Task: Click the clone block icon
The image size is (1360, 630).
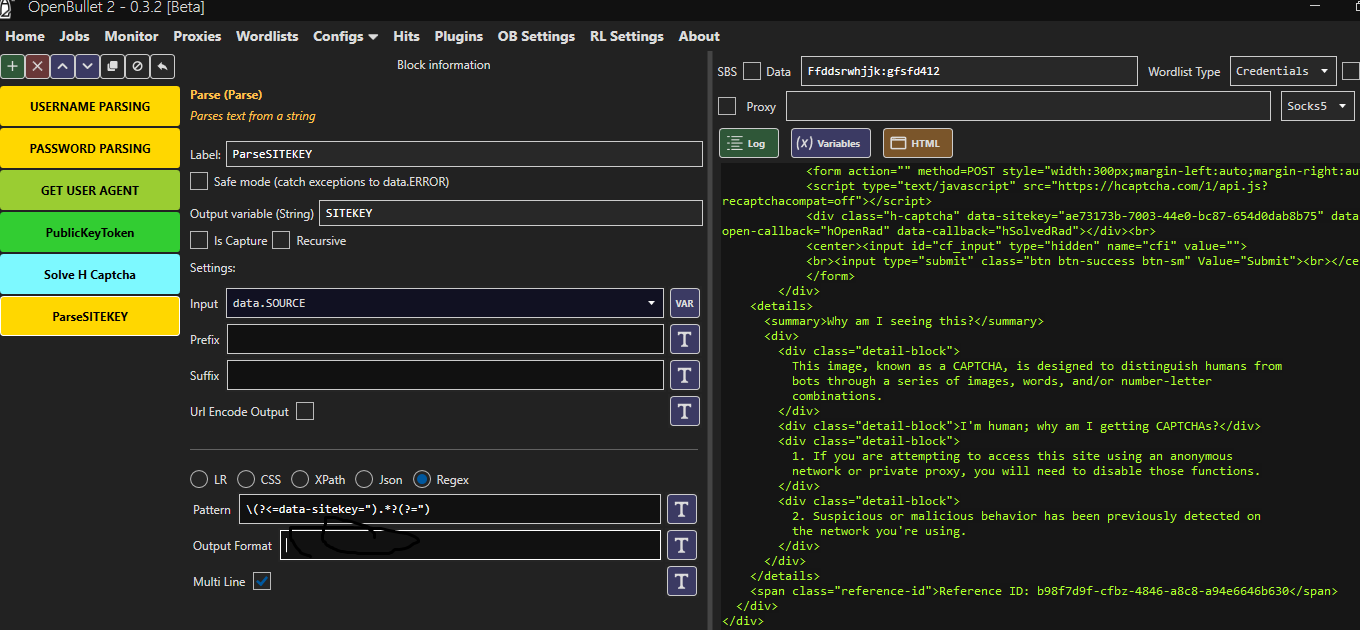Action: (112, 66)
